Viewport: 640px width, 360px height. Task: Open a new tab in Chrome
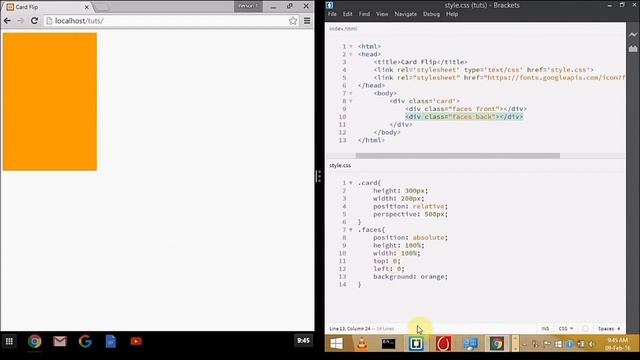tap(102, 7)
